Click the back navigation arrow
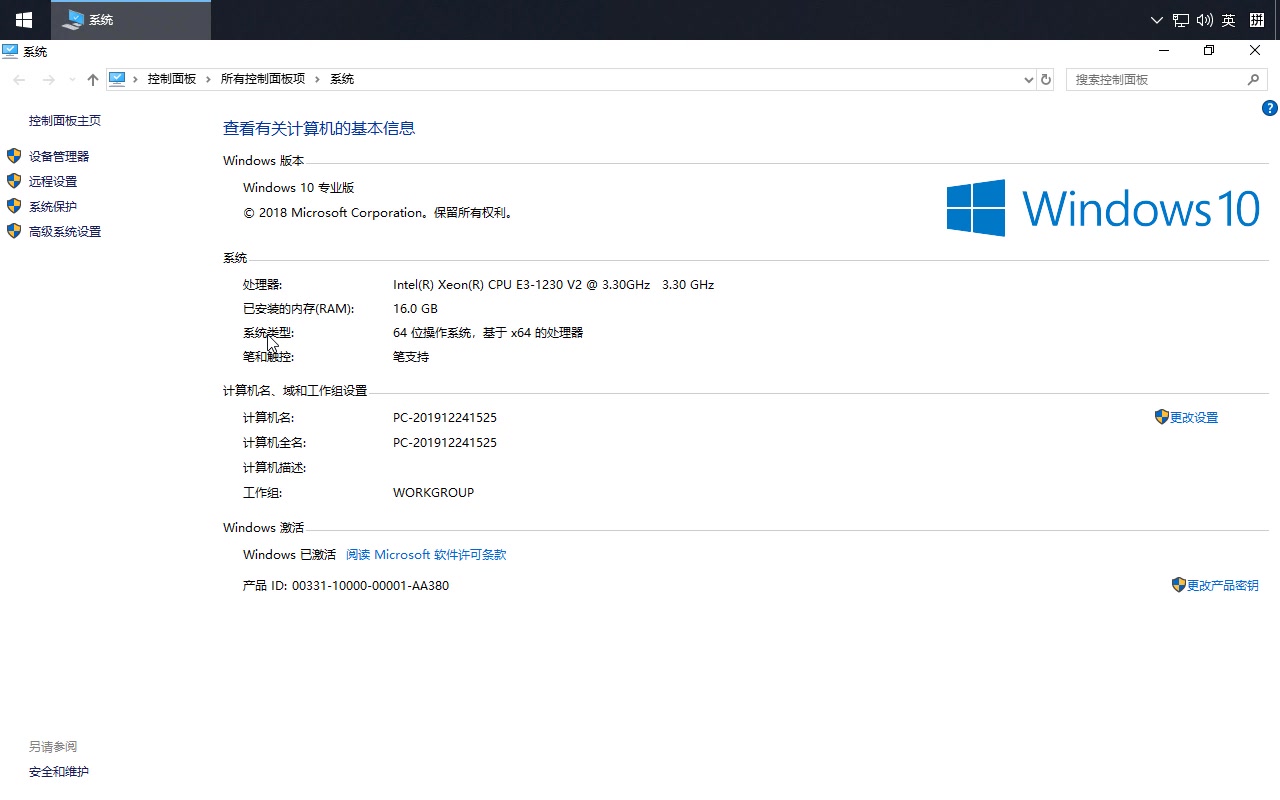1280x800 pixels. pyautogui.click(x=18, y=78)
